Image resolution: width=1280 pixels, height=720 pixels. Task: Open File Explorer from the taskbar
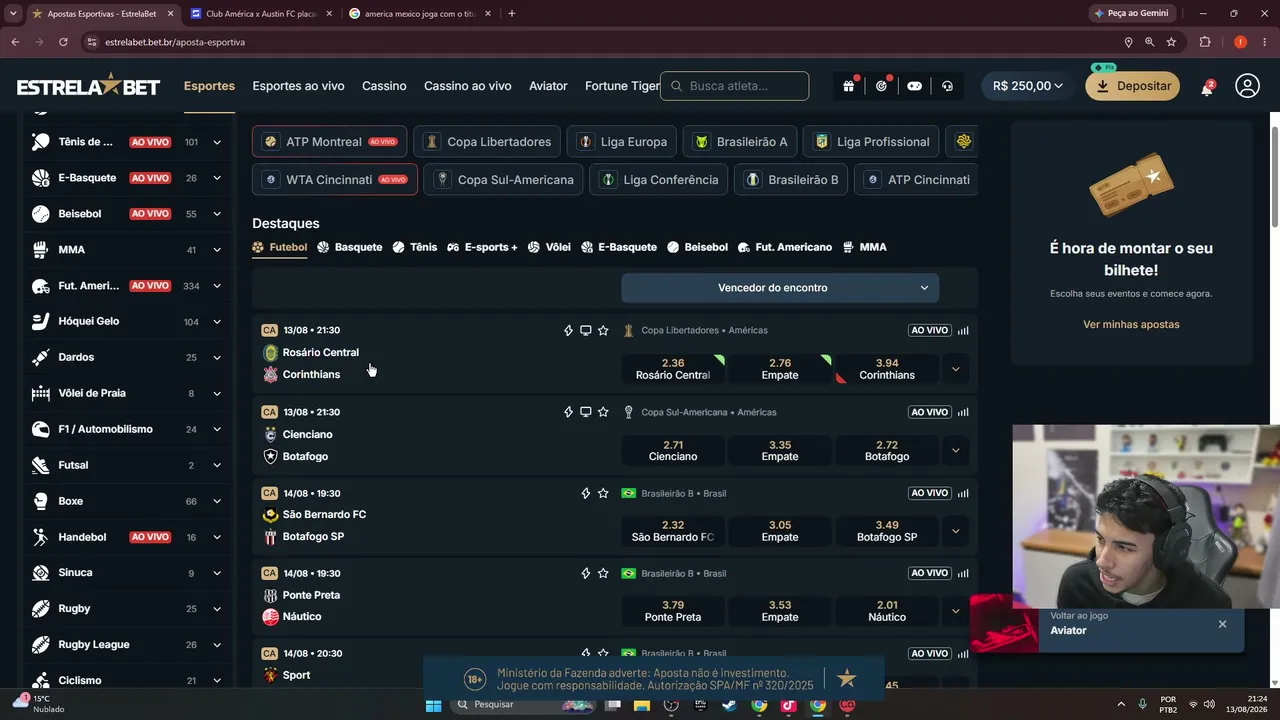[x=642, y=705]
